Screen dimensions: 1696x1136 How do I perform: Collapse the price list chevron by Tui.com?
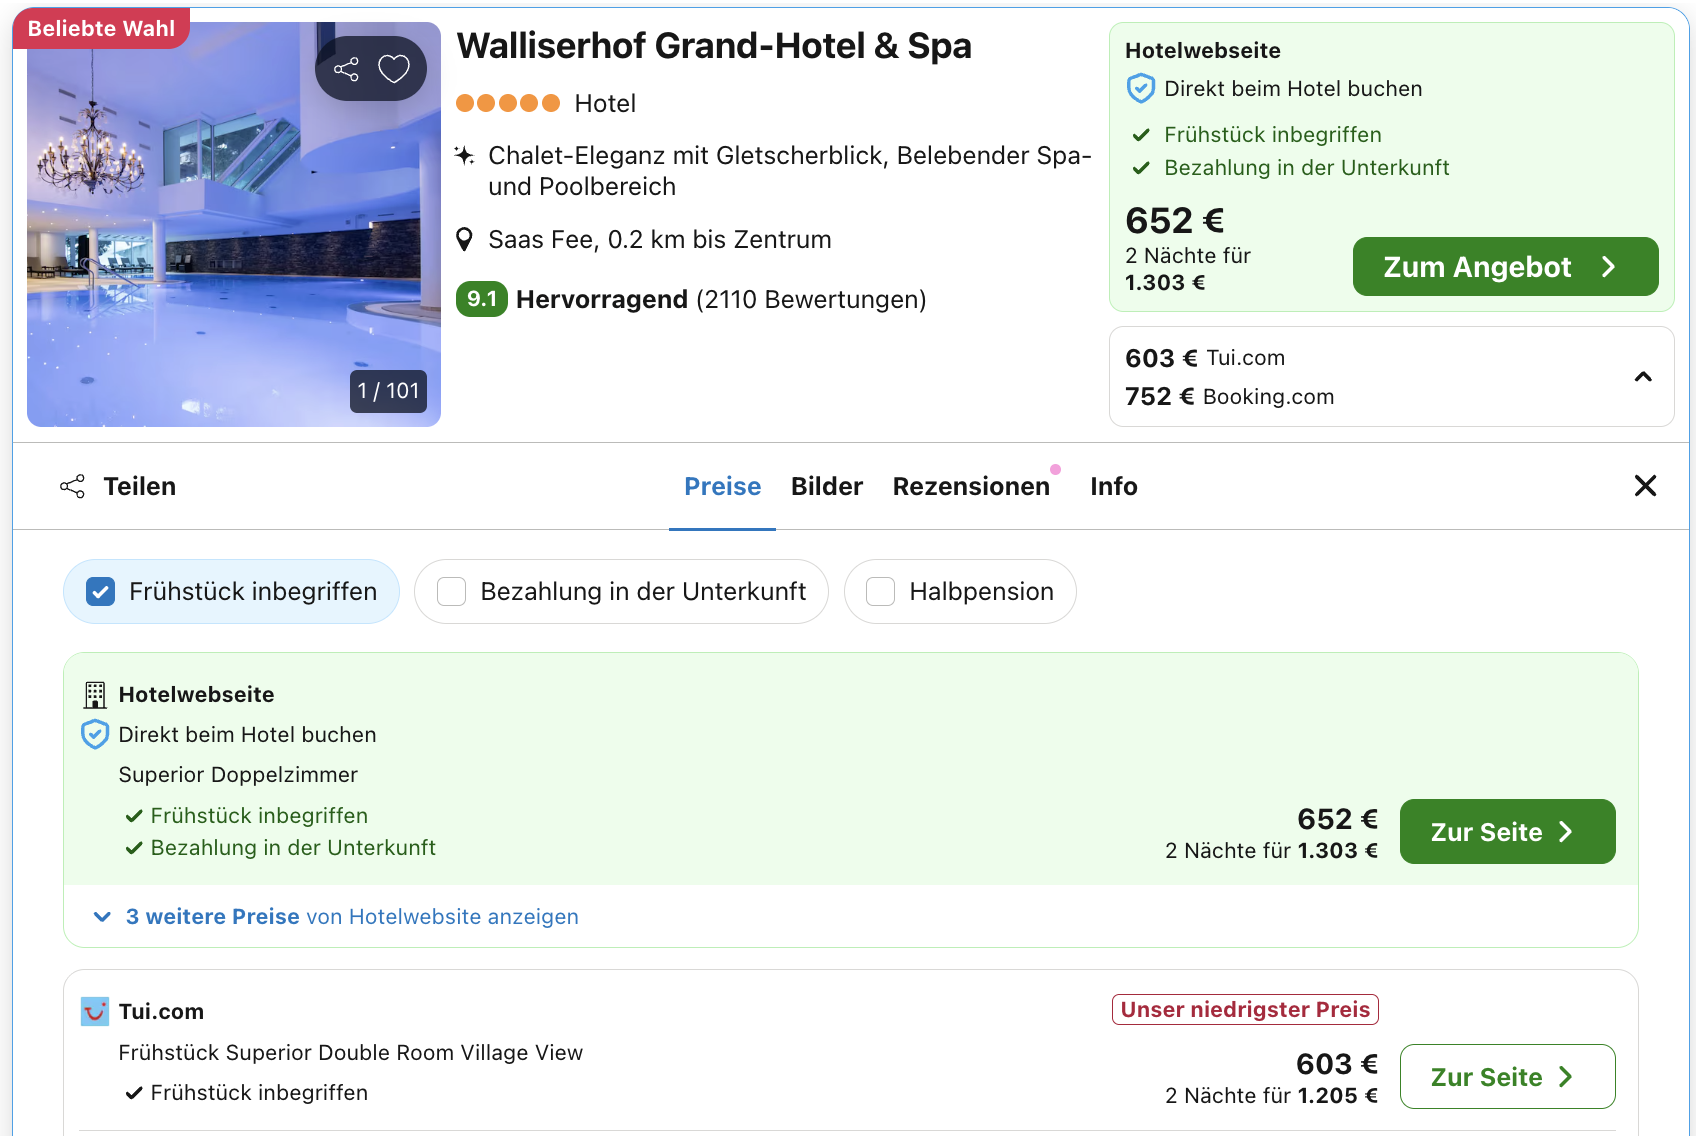(x=1642, y=377)
